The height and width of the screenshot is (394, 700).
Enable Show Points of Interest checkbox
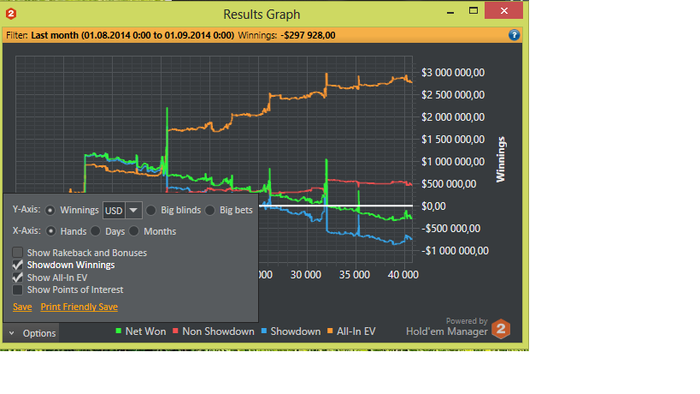click(17, 290)
